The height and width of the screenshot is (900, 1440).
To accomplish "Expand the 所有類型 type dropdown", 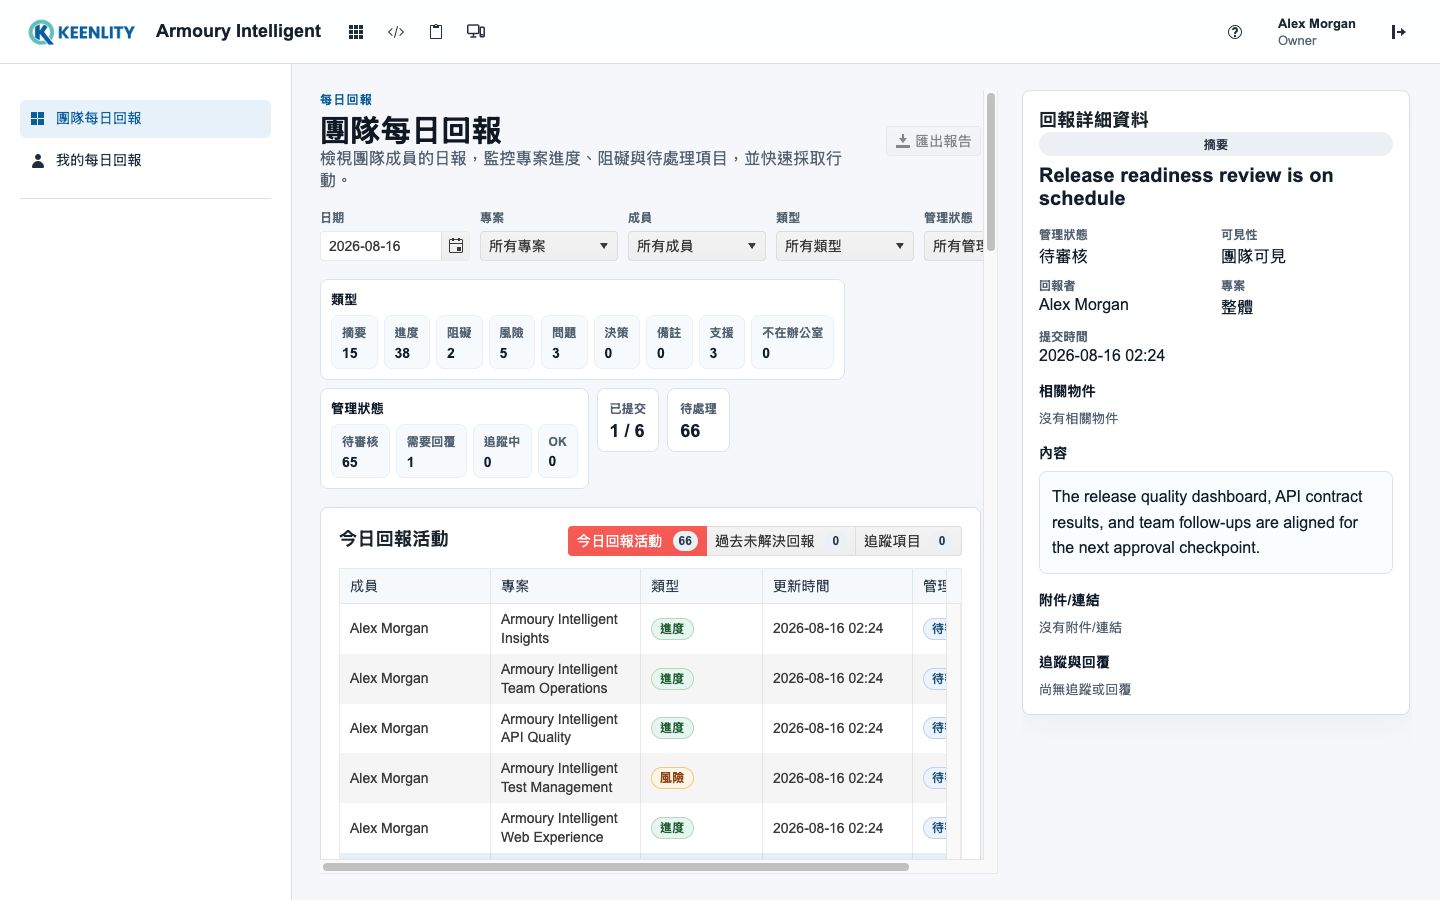I will pos(845,246).
